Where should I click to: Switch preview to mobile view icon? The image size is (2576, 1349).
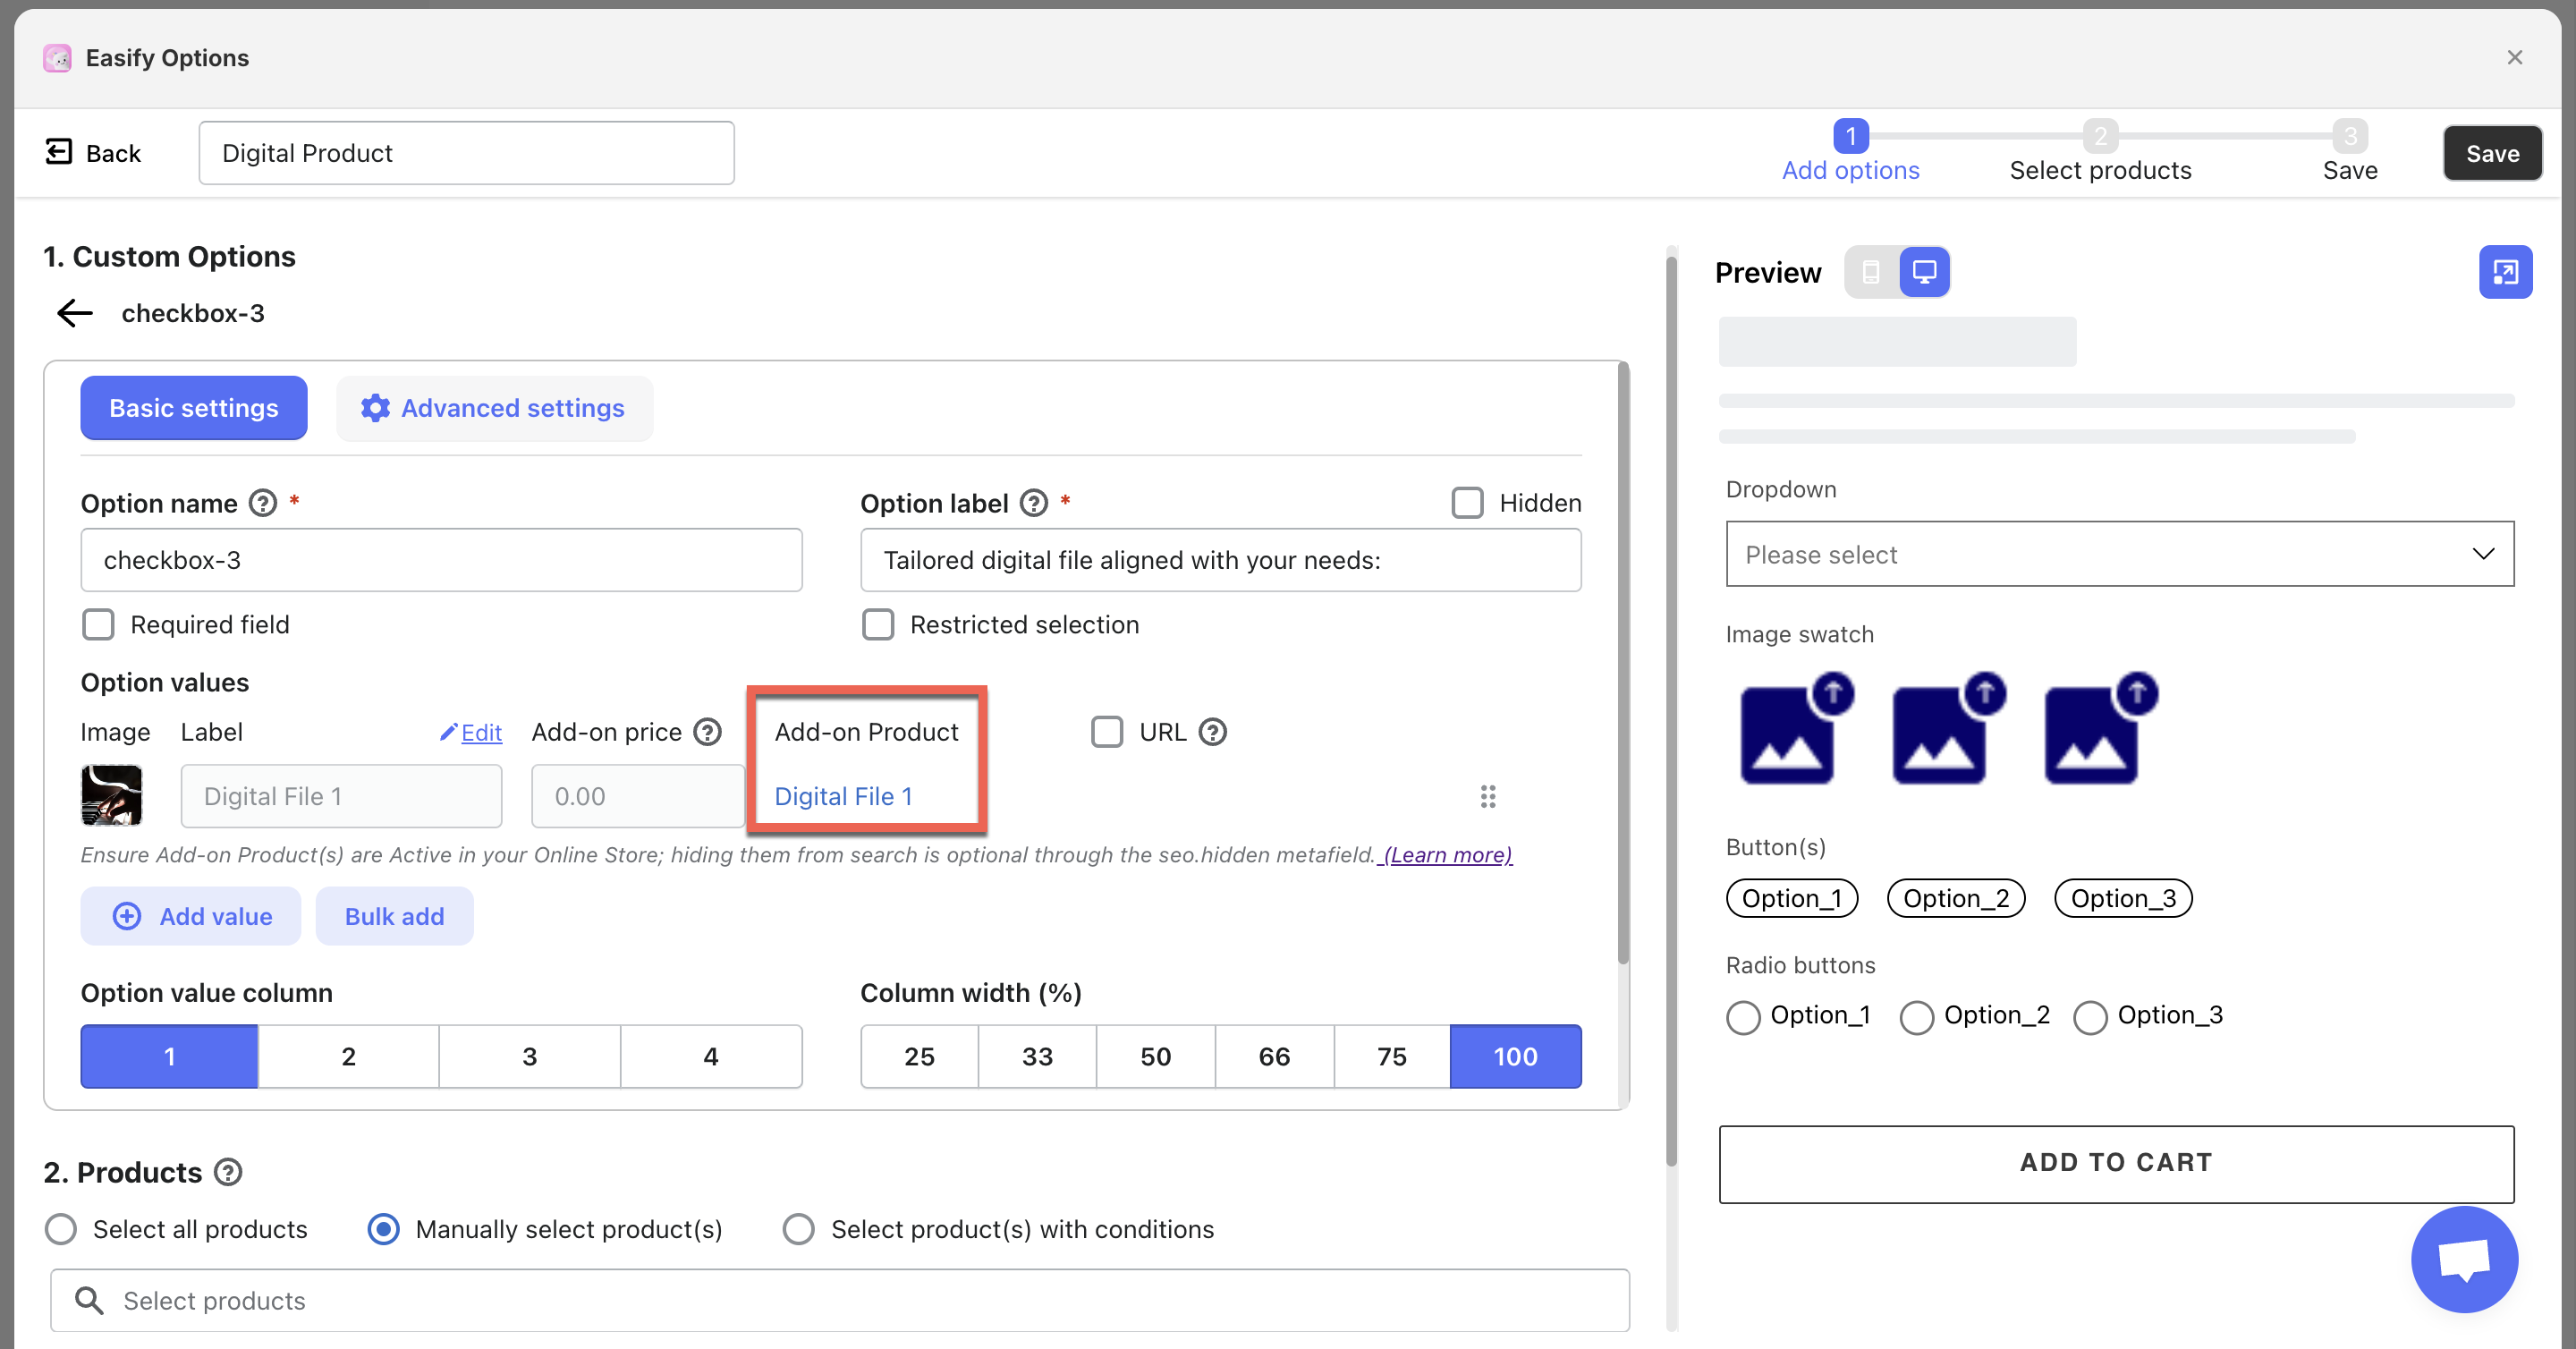click(1871, 272)
